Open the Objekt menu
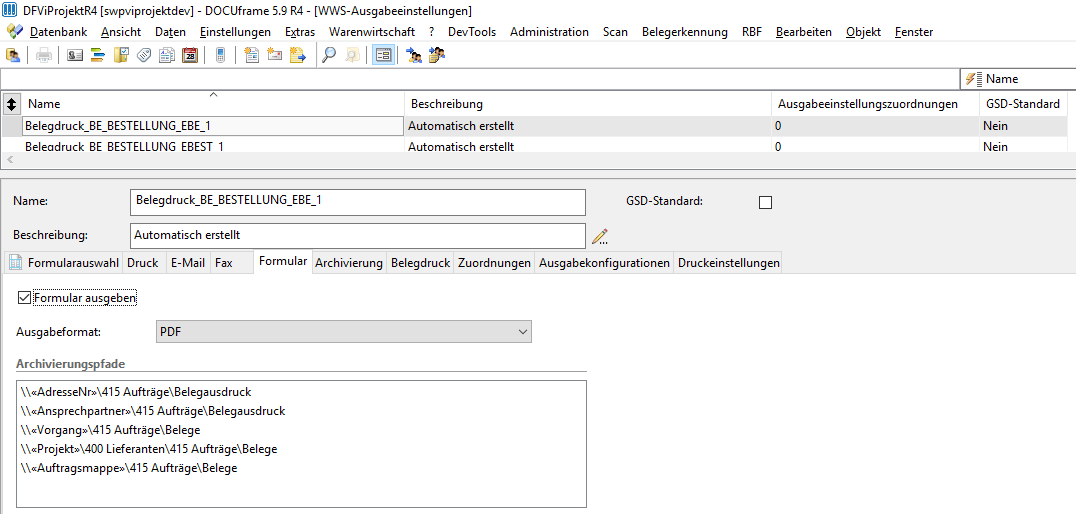 863,32
